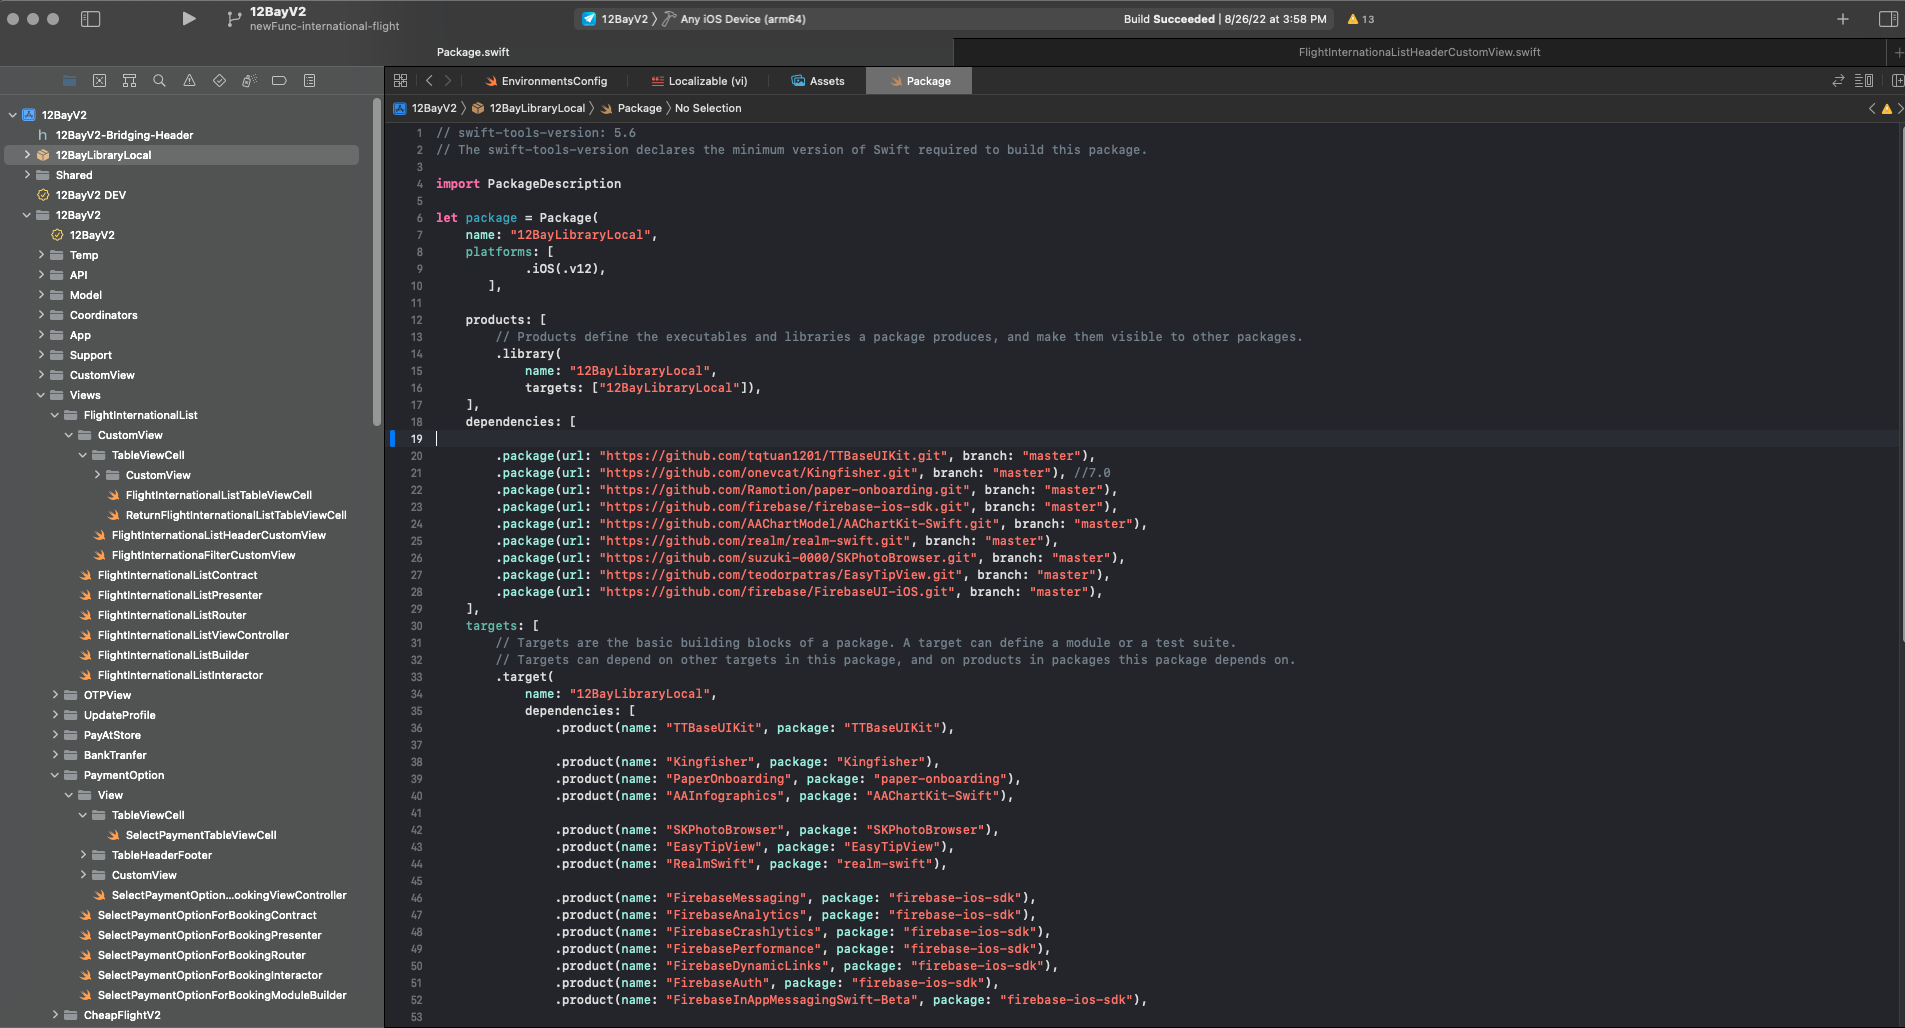This screenshot has height=1028, width=1905.
Task: Open FlightInternationaListHeaderCustomView.swift window tab
Action: pyautogui.click(x=1419, y=52)
